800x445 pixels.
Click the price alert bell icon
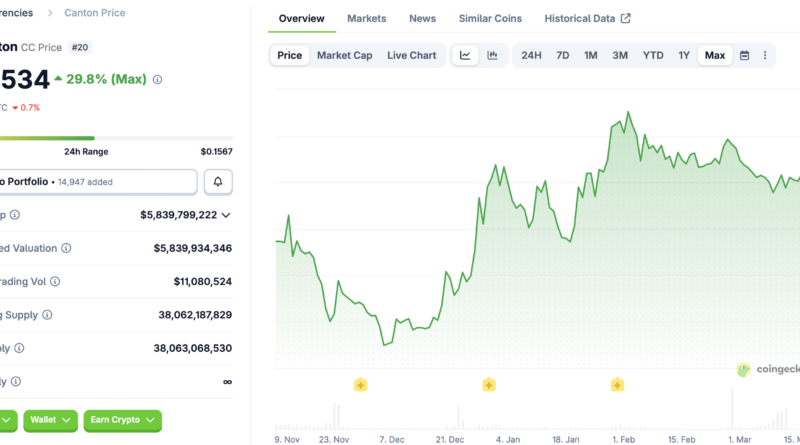tap(218, 182)
